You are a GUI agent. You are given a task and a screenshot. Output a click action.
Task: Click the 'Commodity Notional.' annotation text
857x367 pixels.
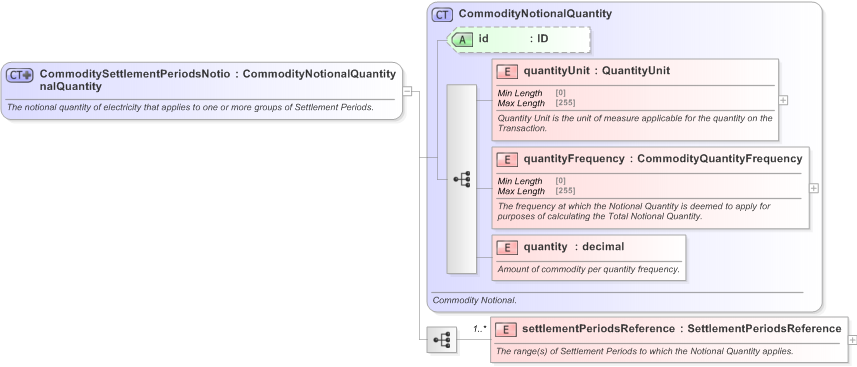click(x=474, y=300)
